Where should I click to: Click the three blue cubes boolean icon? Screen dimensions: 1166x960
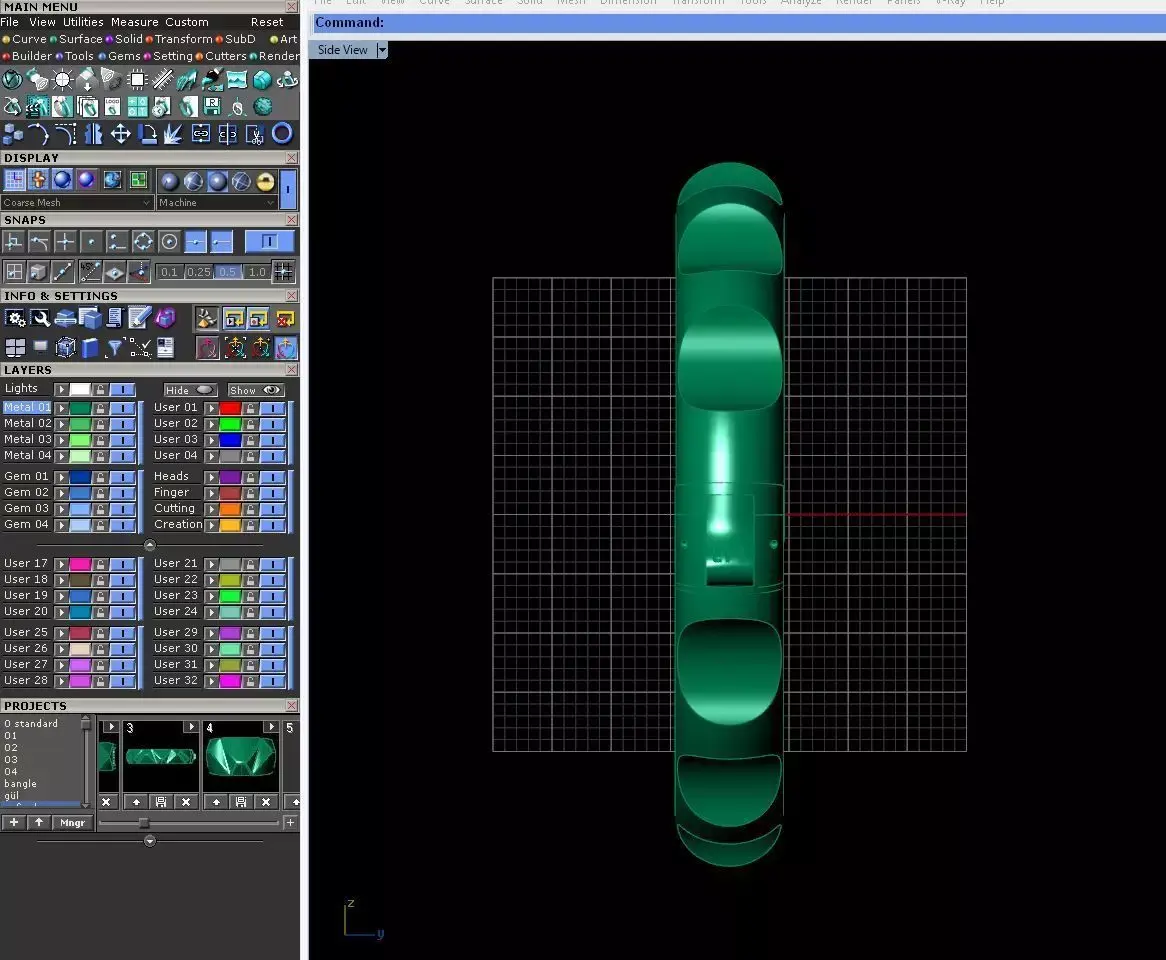(x=13, y=134)
